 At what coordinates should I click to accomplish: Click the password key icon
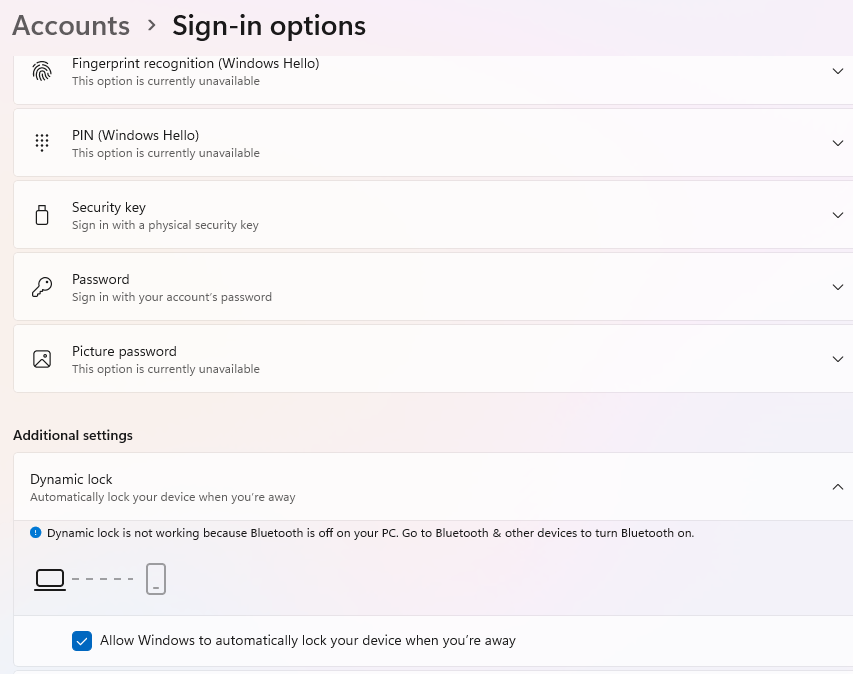pyautogui.click(x=42, y=287)
